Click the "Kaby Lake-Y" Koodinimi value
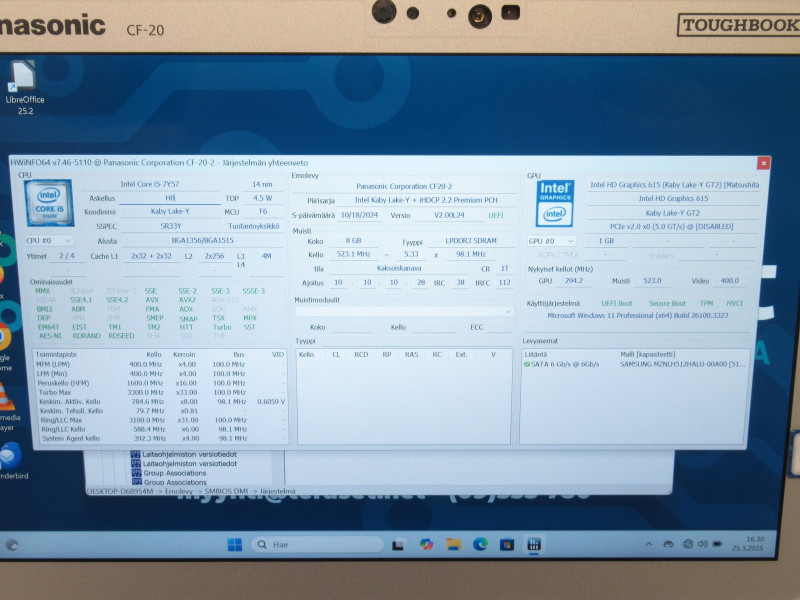Image resolution: width=800 pixels, height=600 pixels. click(170, 211)
